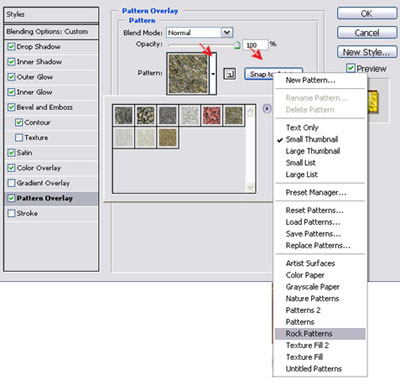Load the Artist Surfaces pattern set
This screenshot has width=400, height=390.
tap(310, 263)
